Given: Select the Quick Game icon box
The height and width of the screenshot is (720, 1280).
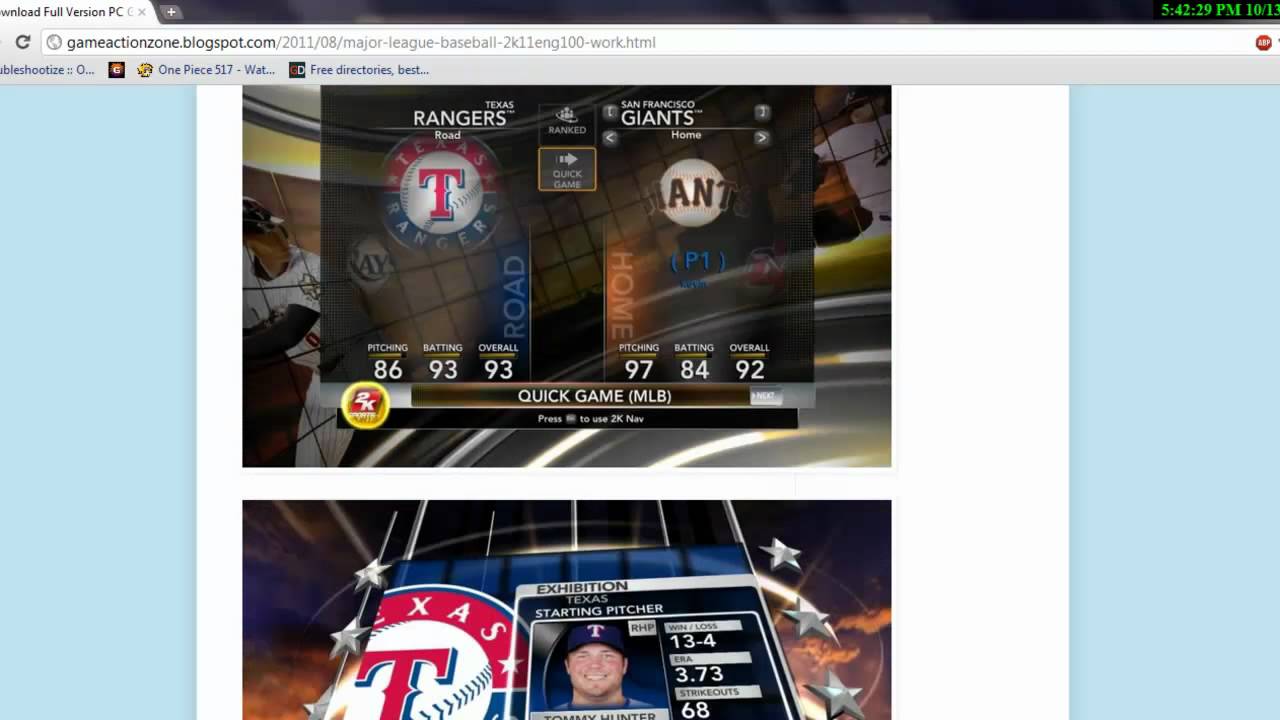Looking at the screenshot, I should pyautogui.click(x=567, y=169).
